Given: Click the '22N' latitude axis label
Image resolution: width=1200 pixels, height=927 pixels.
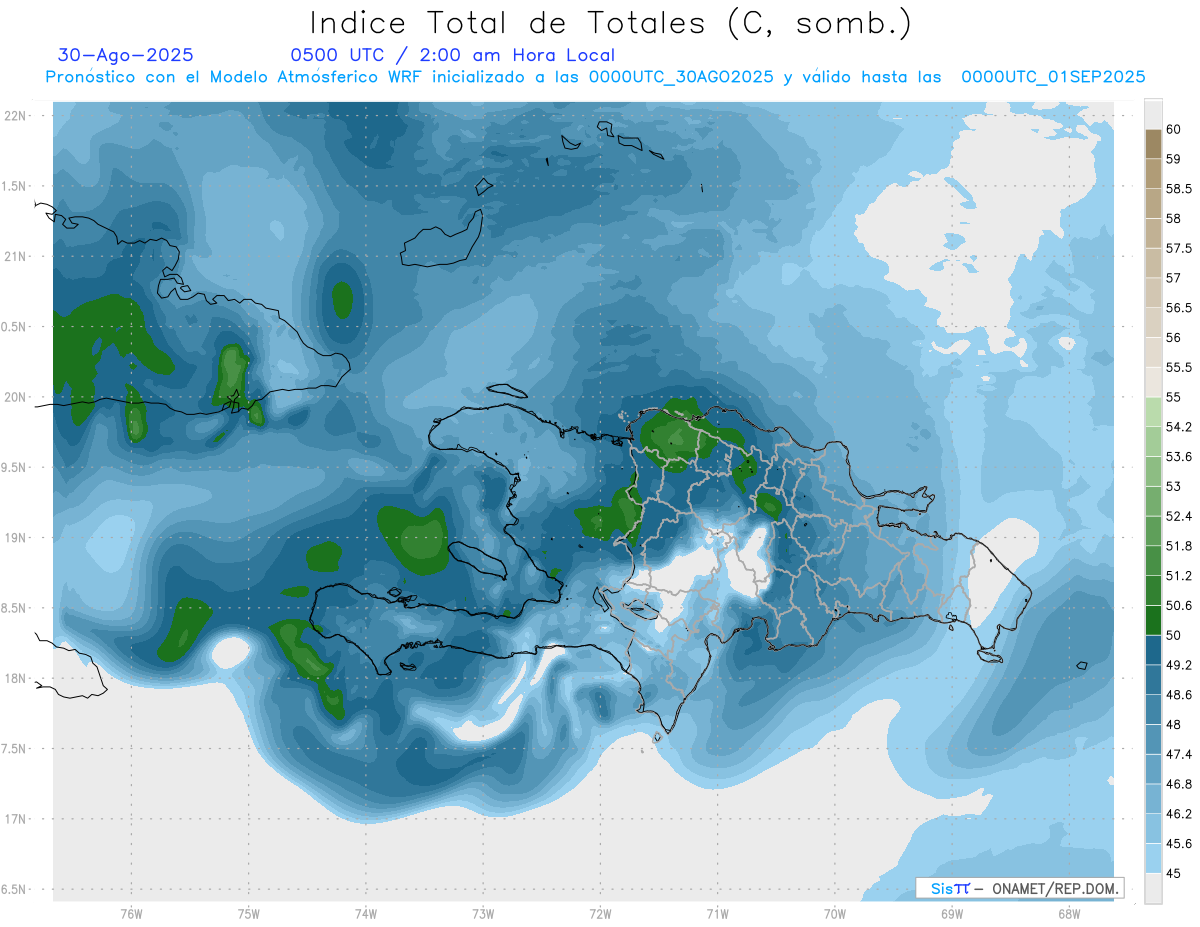Looking at the screenshot, I should 15,116.
